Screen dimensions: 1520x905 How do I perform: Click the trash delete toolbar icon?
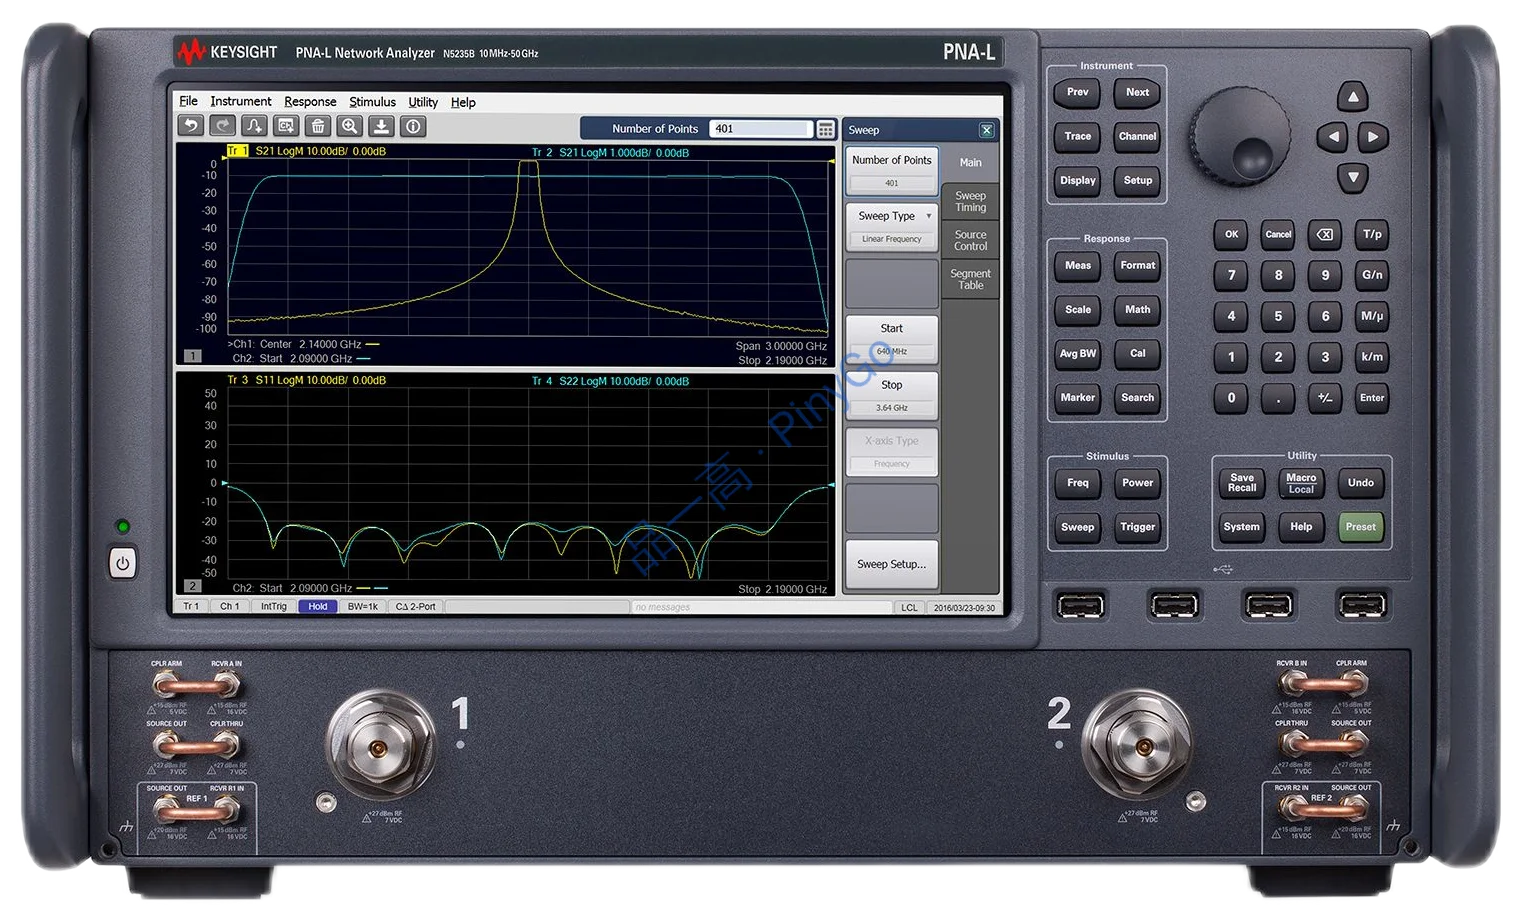coord(318,126)
